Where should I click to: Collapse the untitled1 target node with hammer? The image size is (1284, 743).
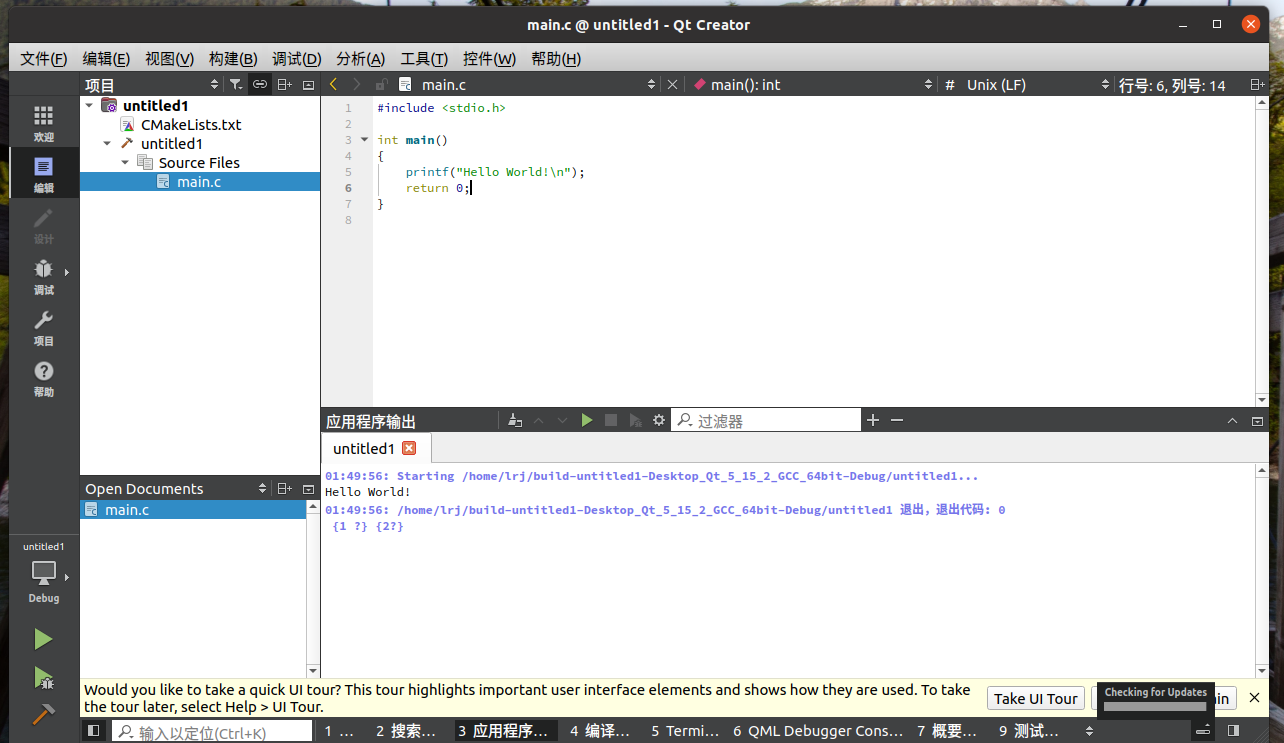[x=107, y=143]
